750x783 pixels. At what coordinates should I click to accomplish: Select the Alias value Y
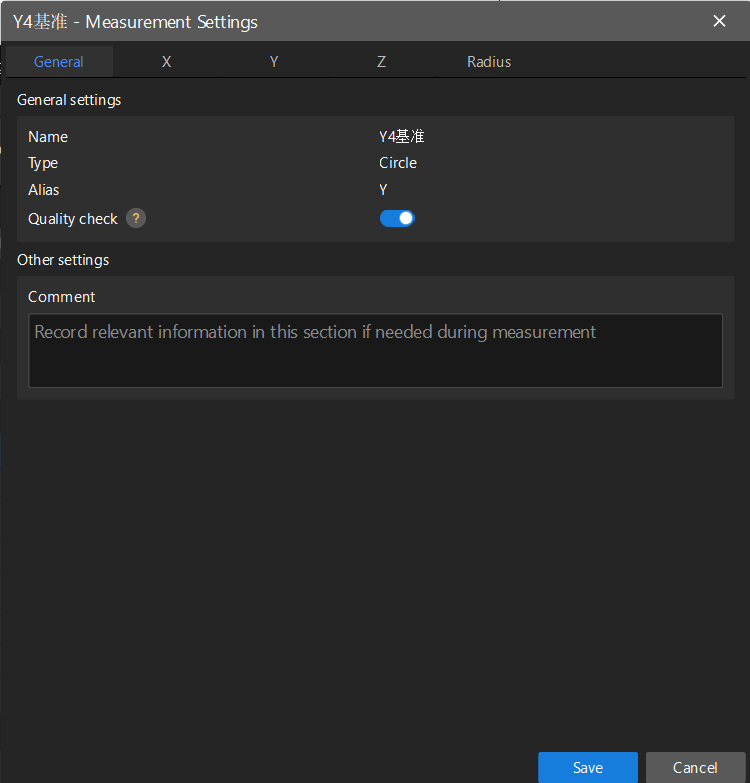[x=383, y=190]
